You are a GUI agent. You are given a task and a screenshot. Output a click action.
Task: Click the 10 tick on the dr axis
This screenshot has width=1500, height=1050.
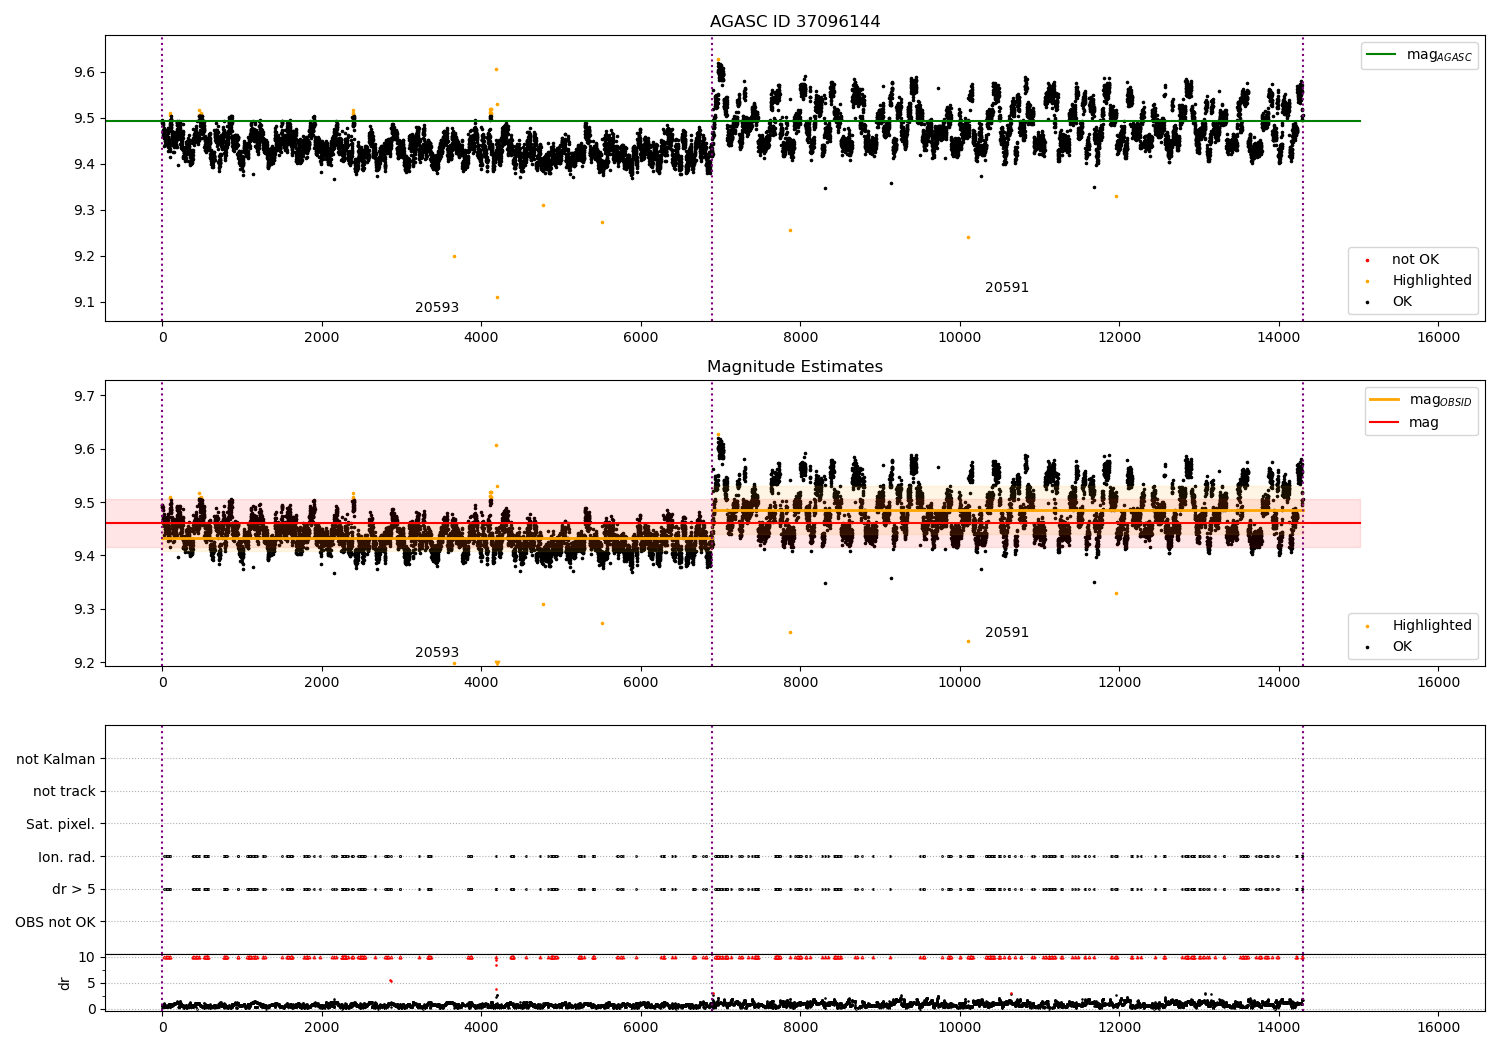[x=87, y=958]
